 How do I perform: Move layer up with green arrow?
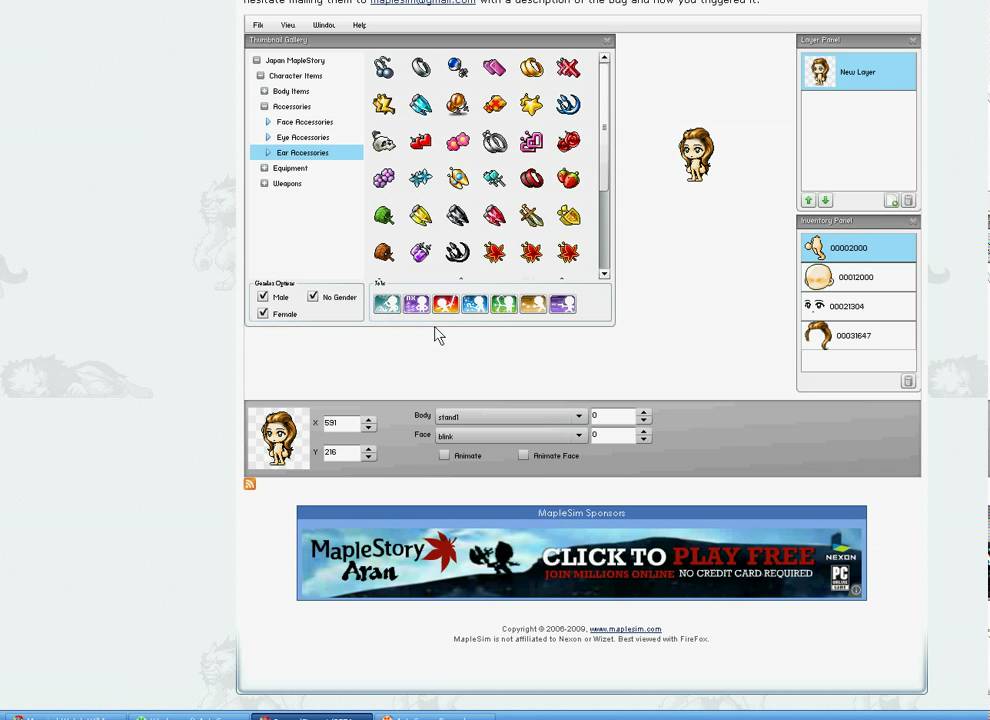pos(809,200)
